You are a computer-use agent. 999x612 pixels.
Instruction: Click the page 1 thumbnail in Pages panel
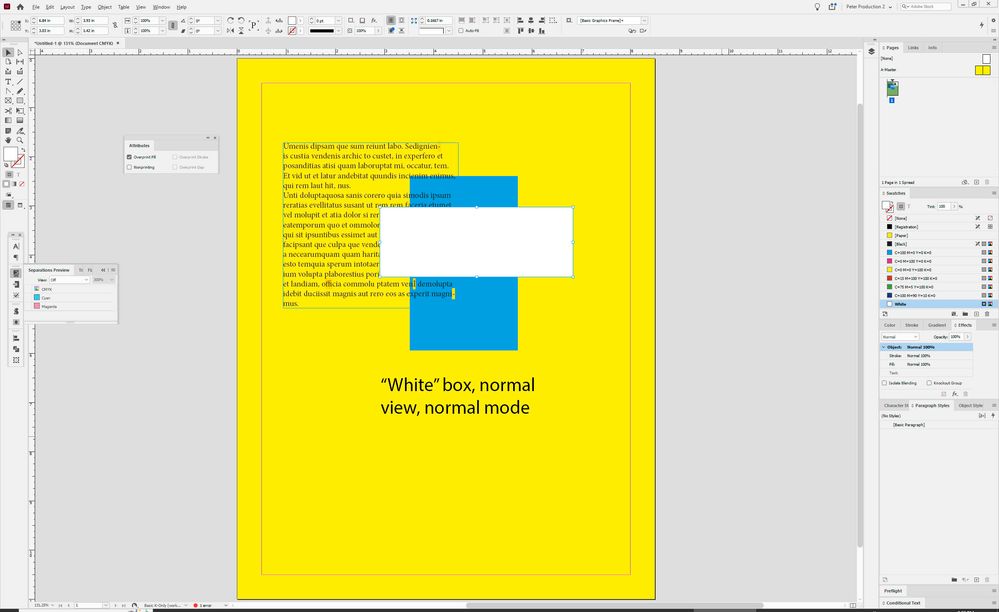click(x=892, y=88)
